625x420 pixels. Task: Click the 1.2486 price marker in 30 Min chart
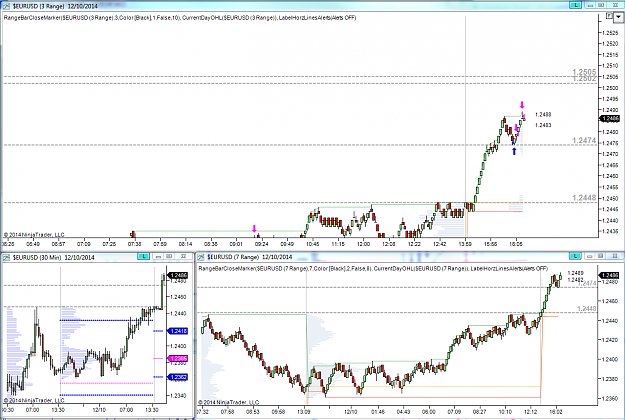[179, 275]
